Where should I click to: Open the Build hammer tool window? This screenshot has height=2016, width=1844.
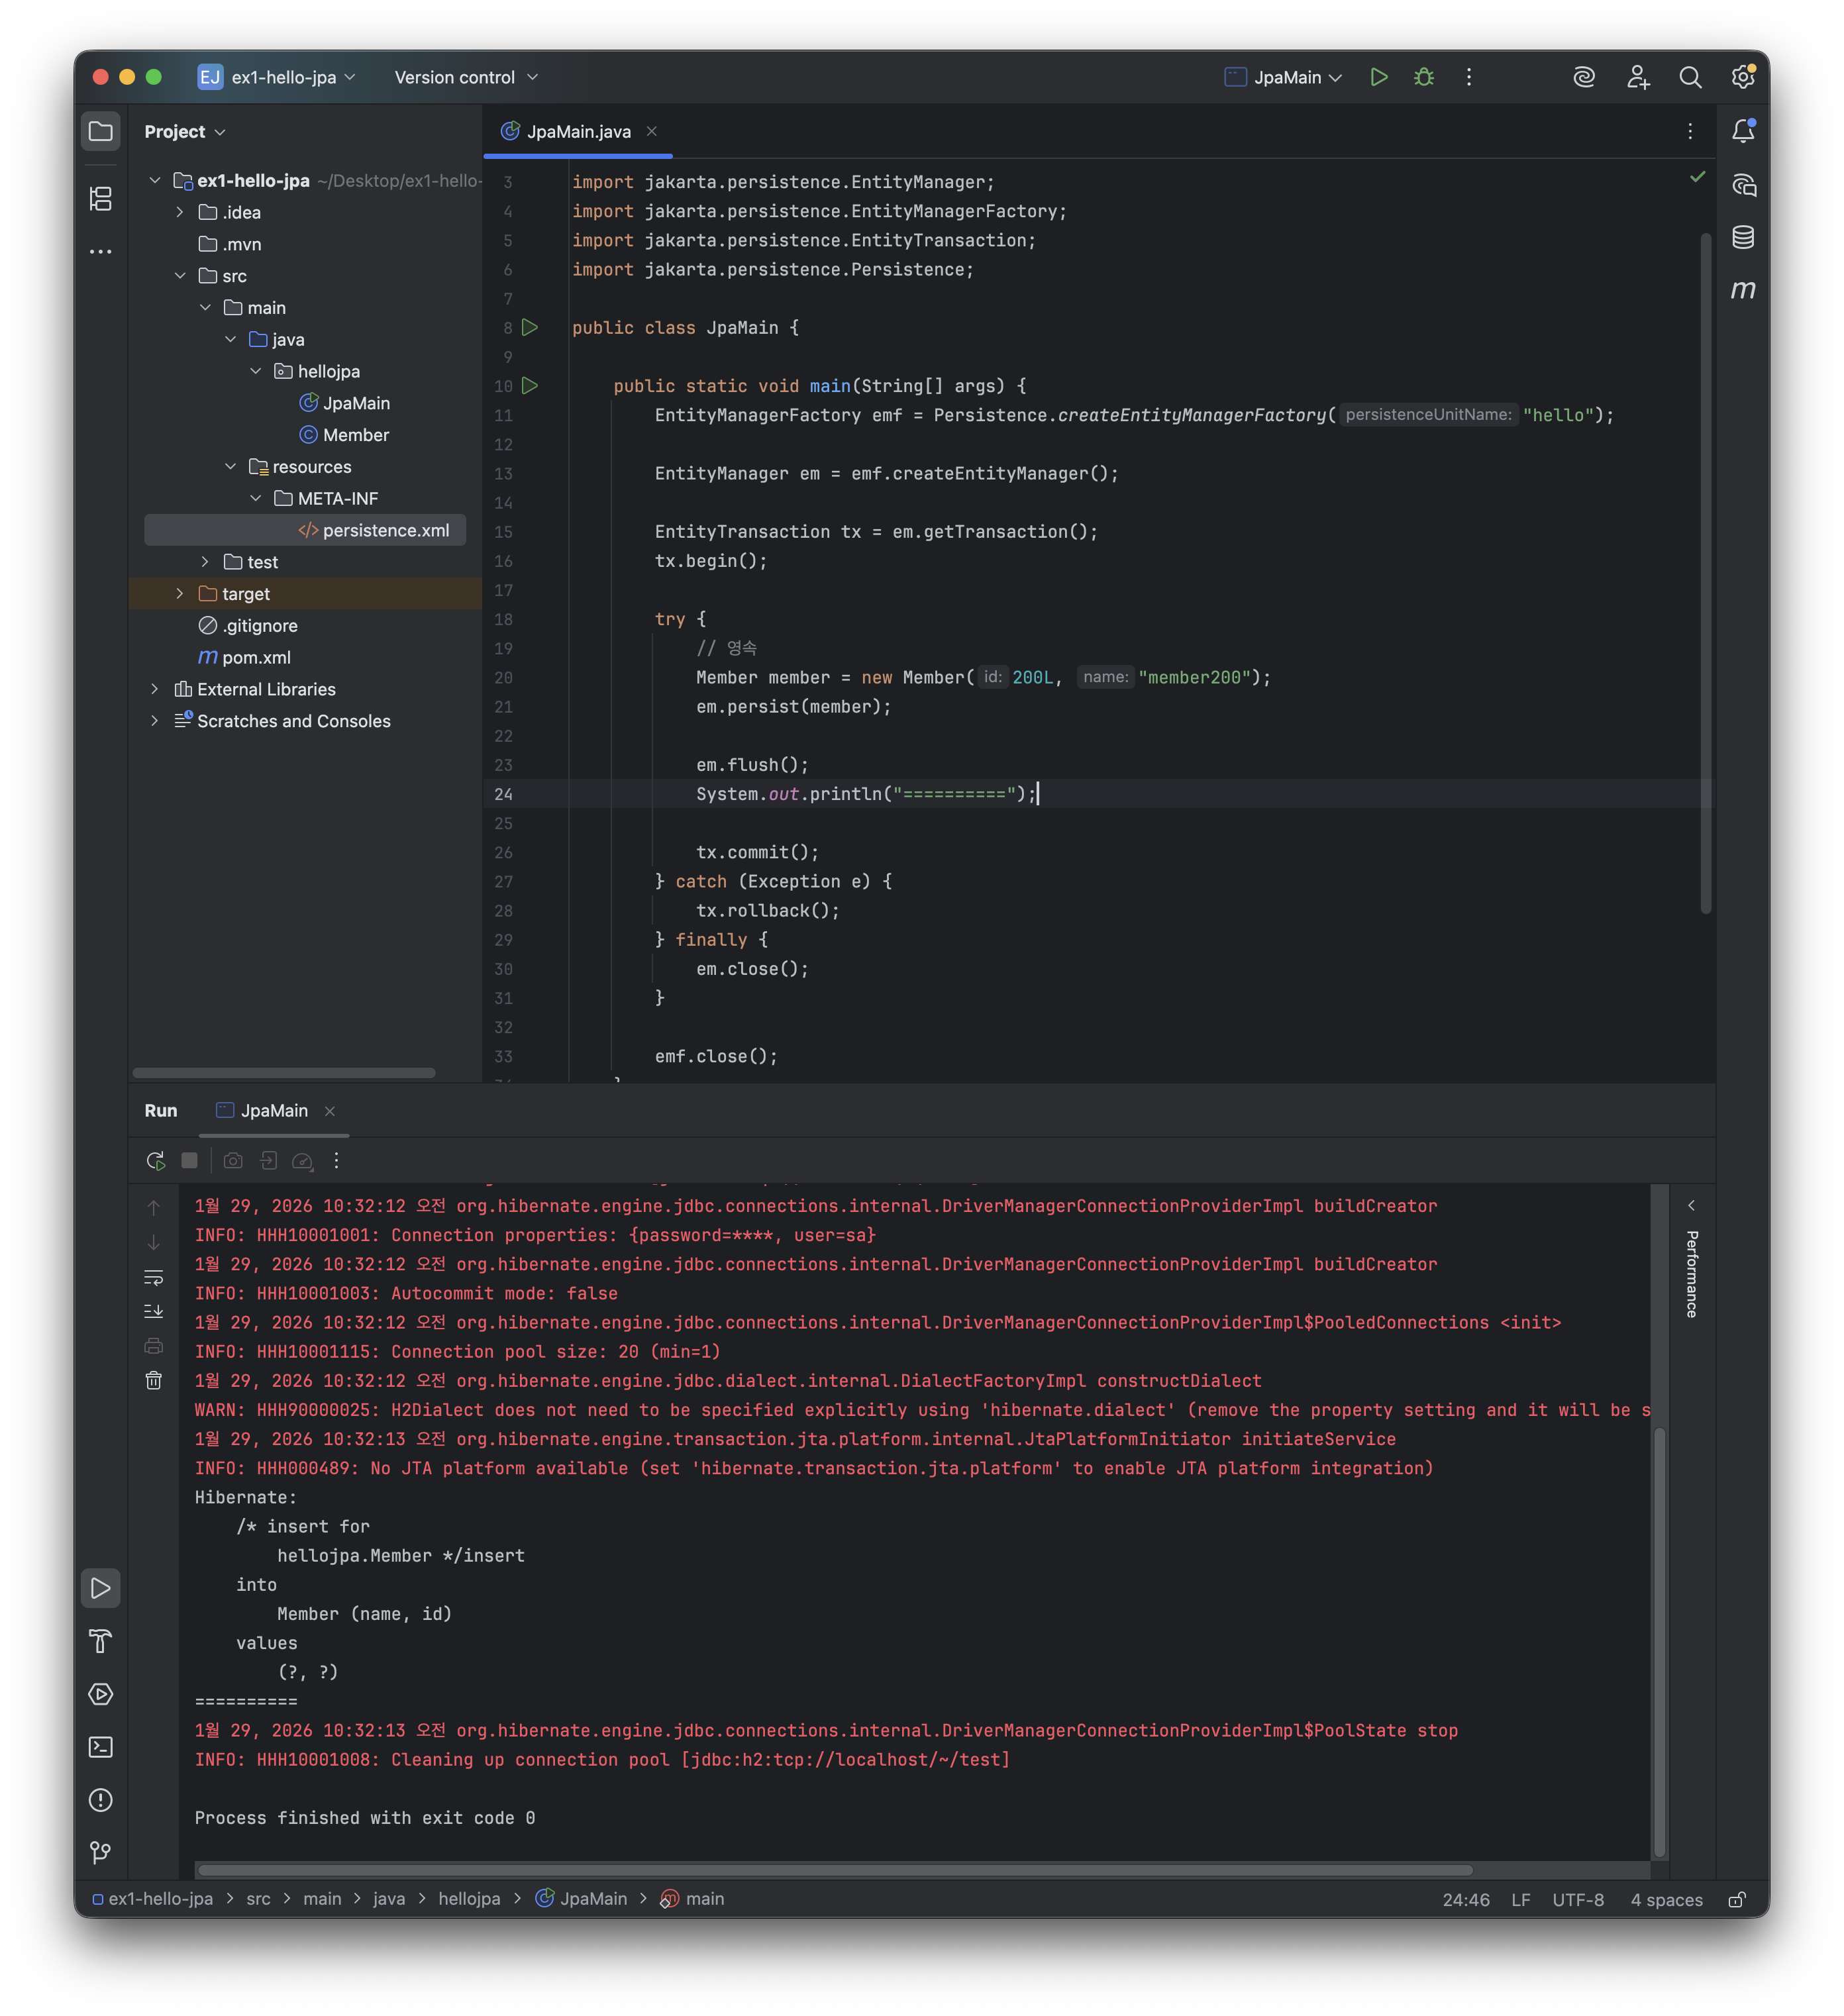coord(101,1641)
